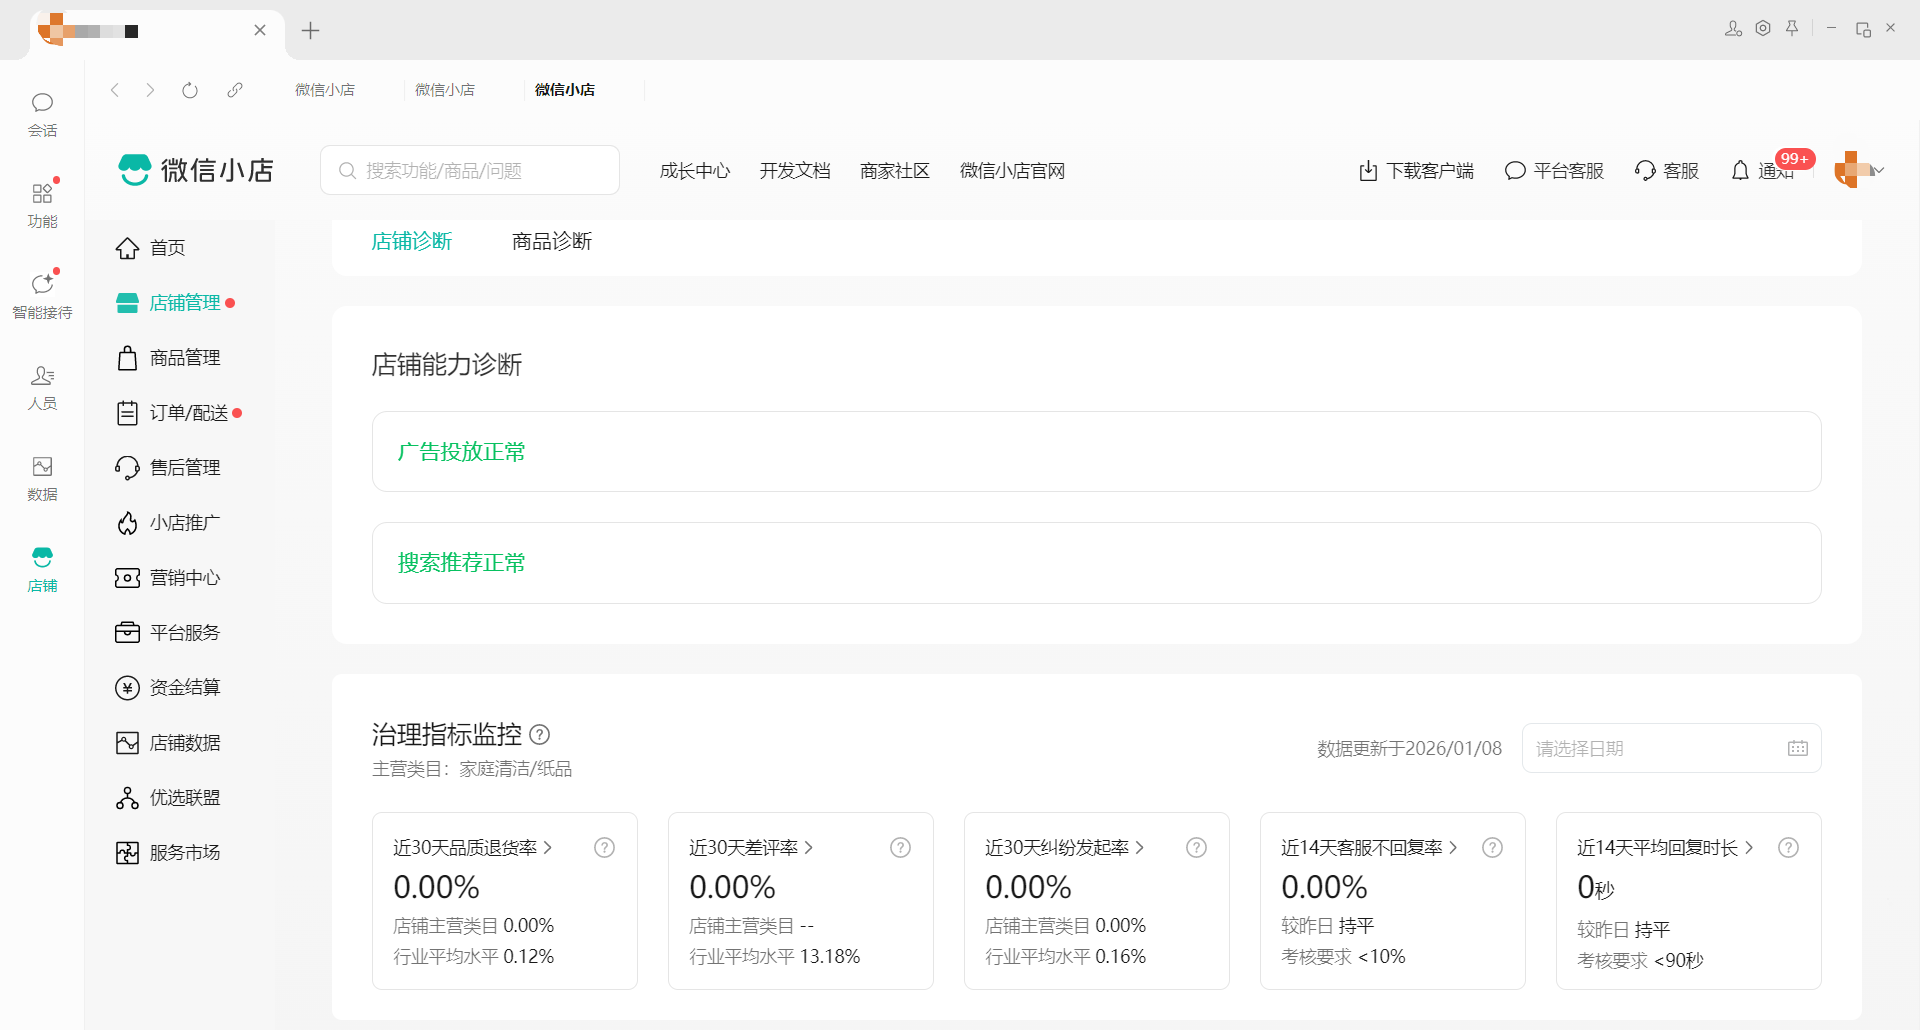This screenshot has height=1030, width=1920.
Task: Open the 成长中心 link
Action: point(695,171)
